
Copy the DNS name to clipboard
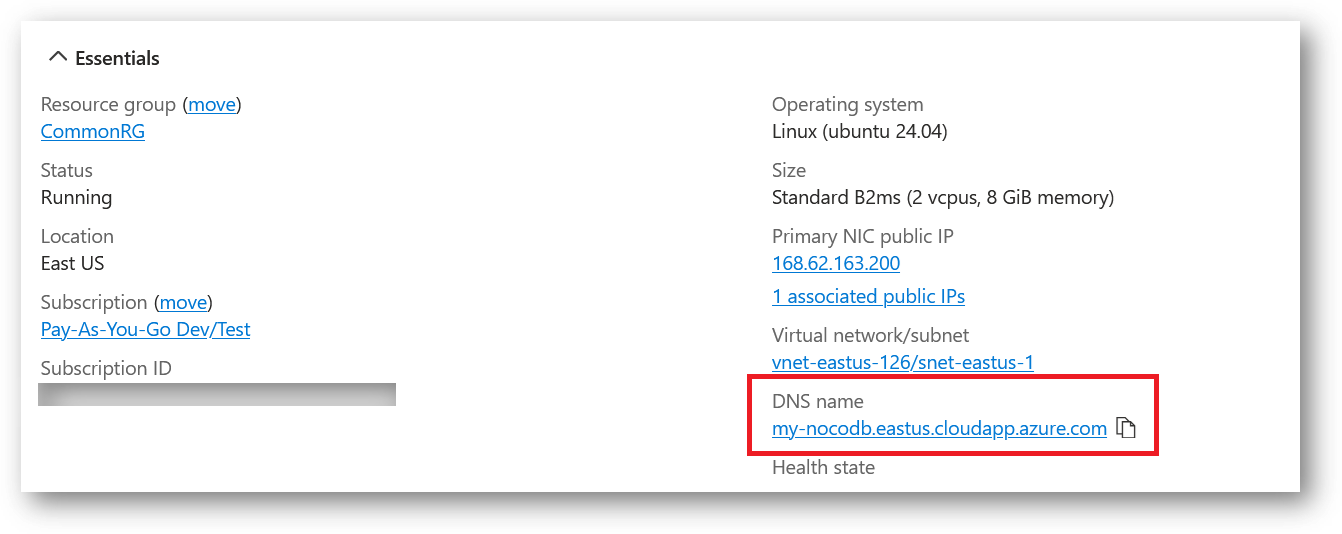click(1126, 428)
